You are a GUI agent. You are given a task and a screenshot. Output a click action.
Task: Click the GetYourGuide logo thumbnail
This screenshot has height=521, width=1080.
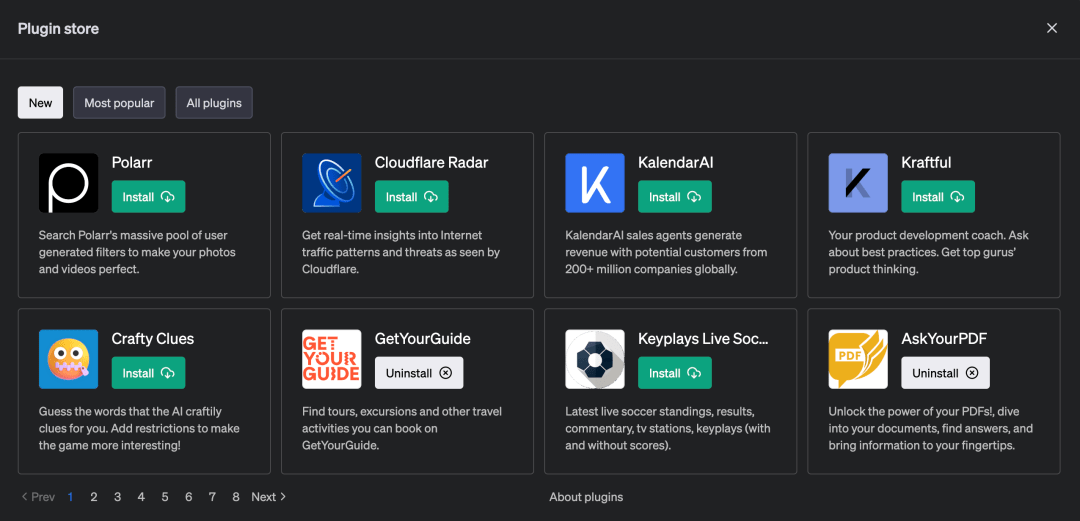pyautogui.click(x=331, y=359)
